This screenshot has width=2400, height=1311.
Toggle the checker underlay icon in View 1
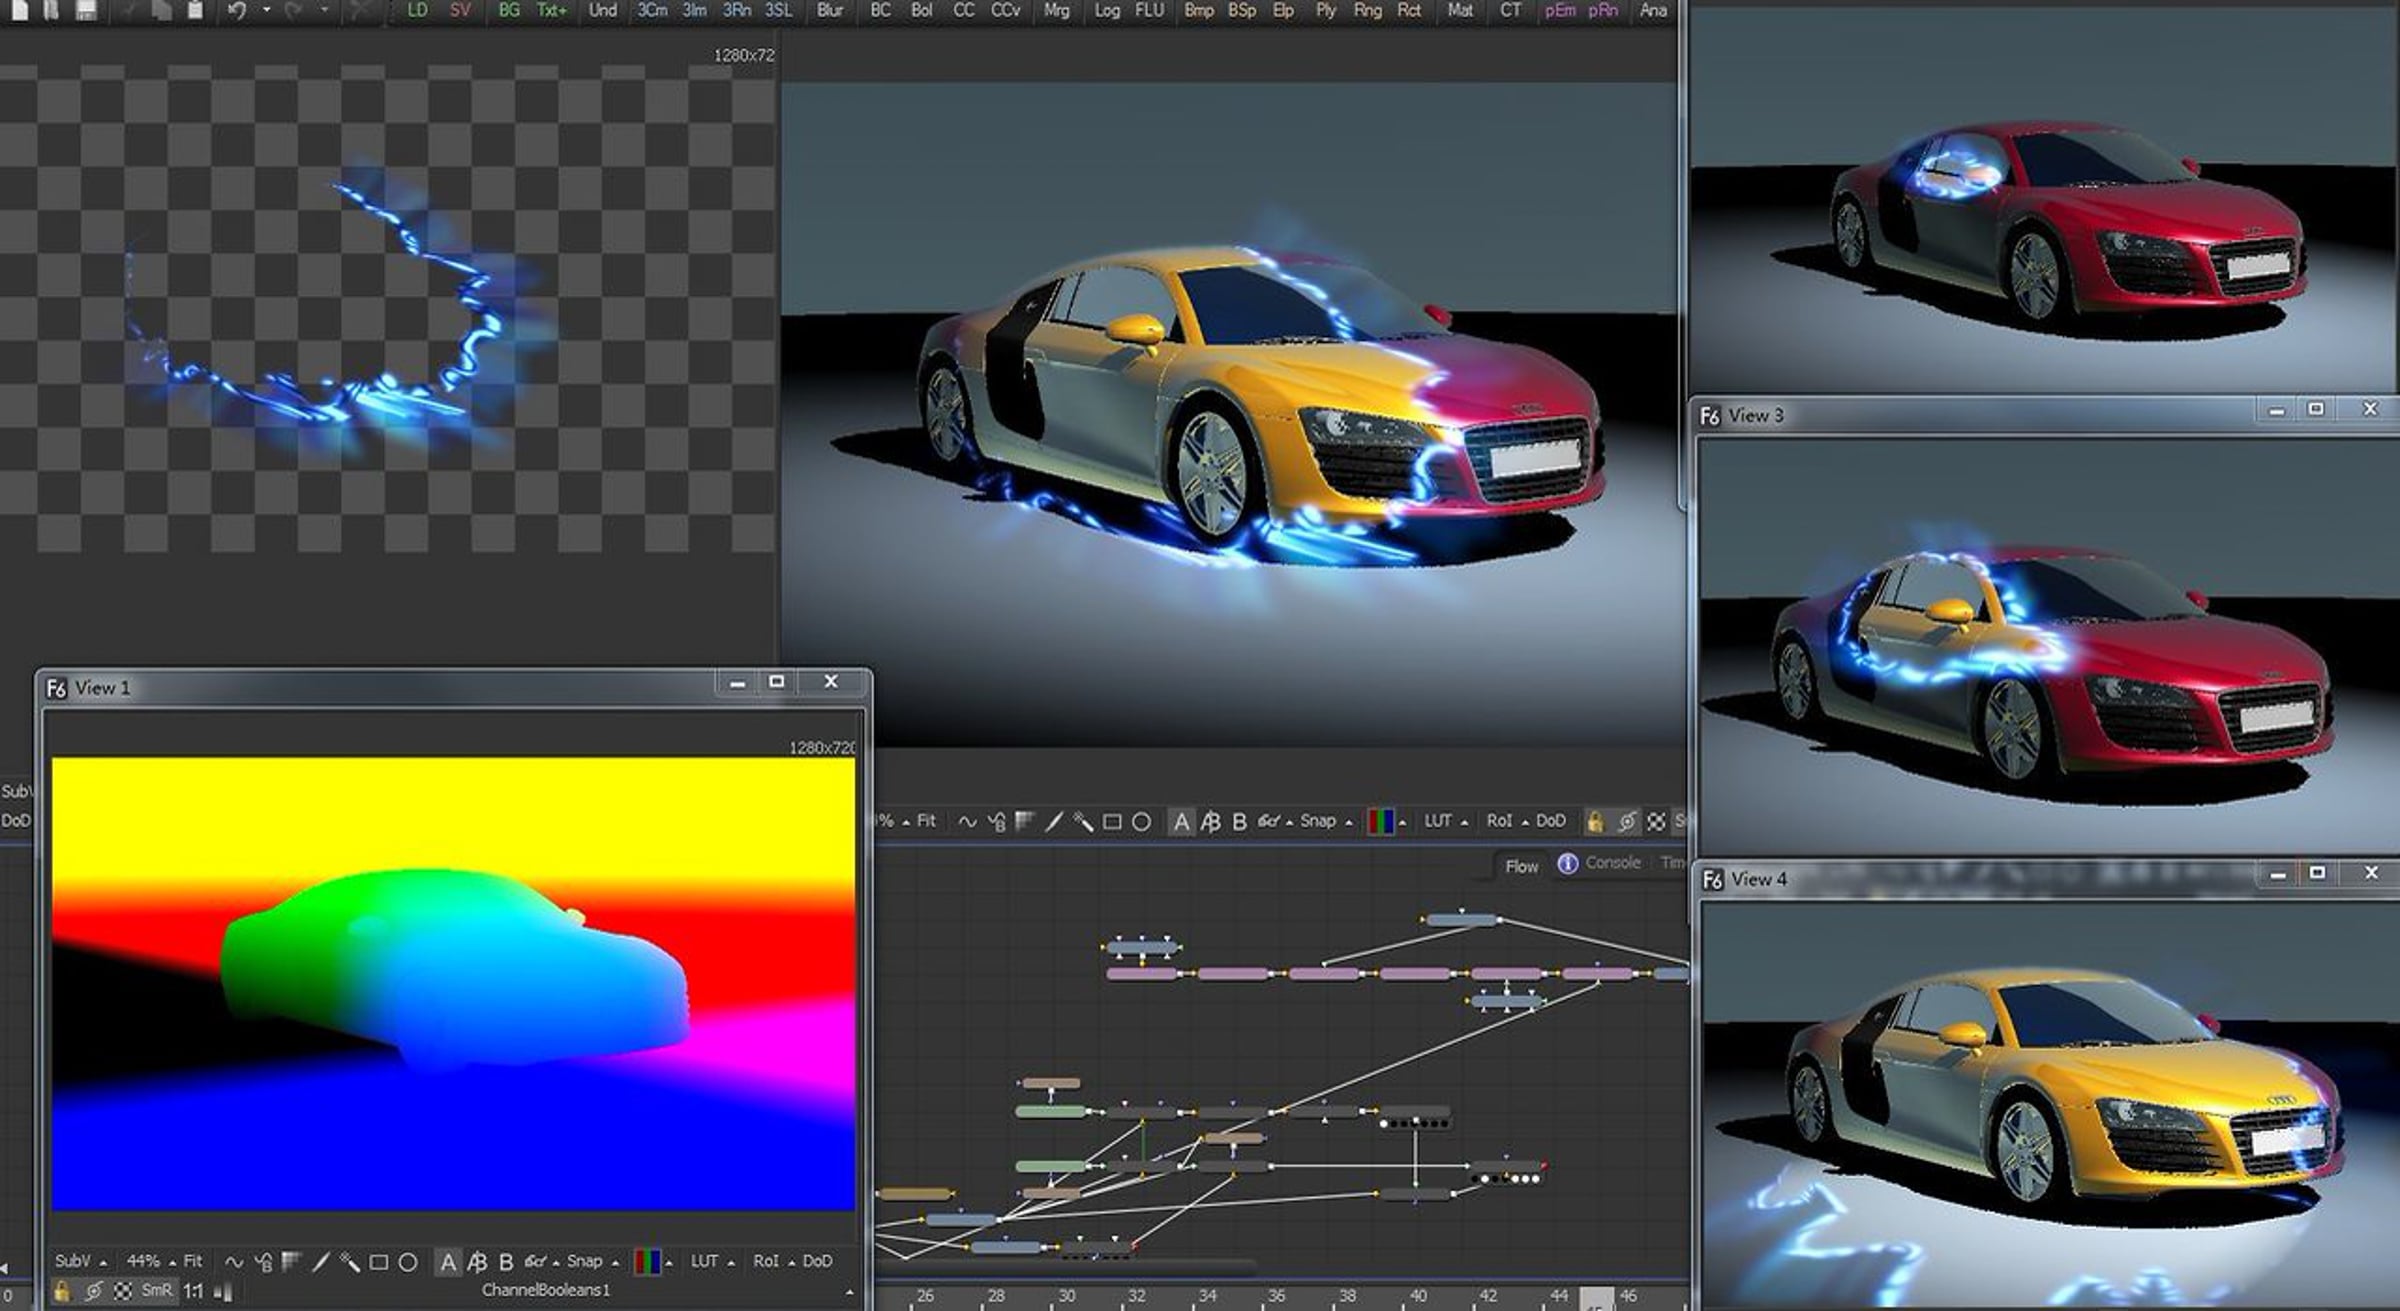[x=123, y=1291]
